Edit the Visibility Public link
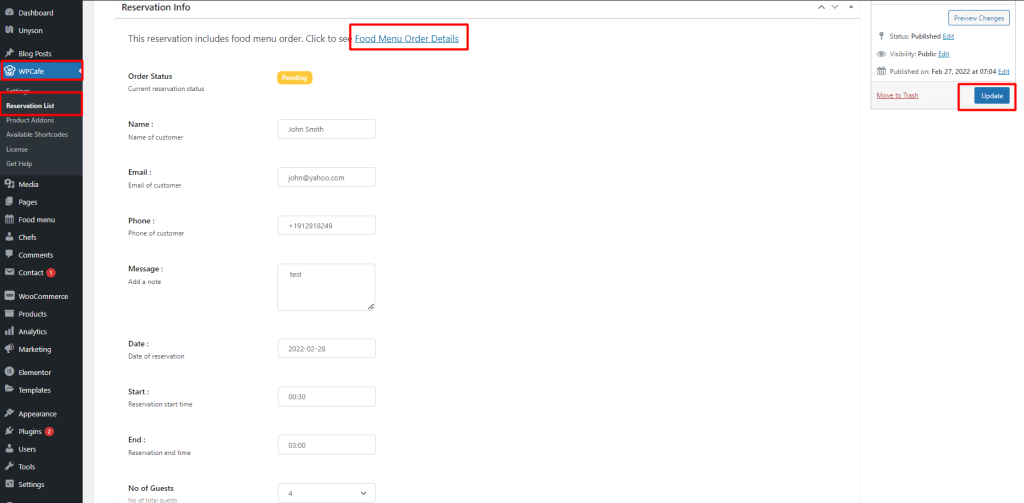This screenshot has width=1024, height=503. click(x=944, y=54)
